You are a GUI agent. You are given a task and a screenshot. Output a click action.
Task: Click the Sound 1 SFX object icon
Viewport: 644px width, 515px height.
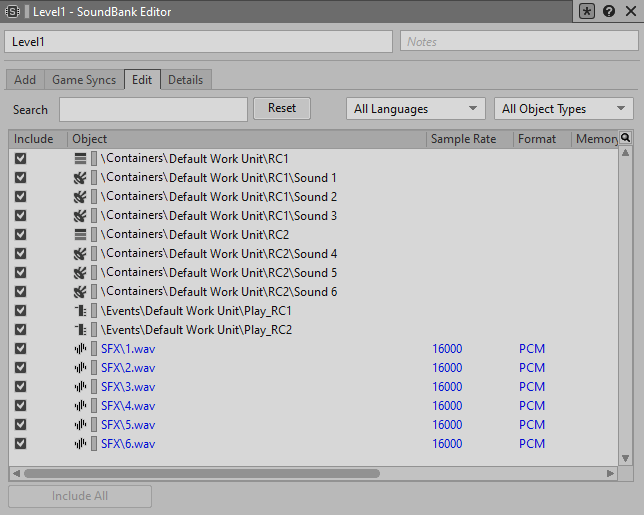tap(81, 178)
